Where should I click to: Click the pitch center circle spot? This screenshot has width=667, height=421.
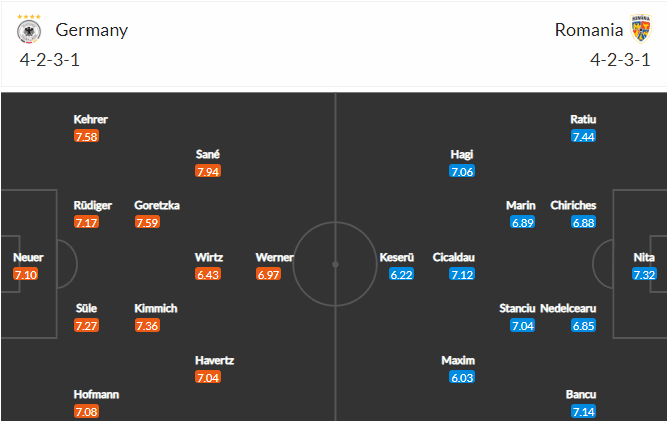coord(335,265)
